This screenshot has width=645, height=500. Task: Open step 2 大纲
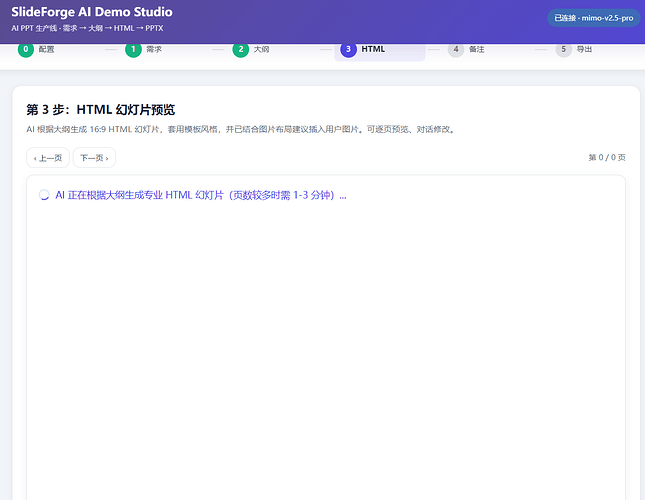click(251, 49)
